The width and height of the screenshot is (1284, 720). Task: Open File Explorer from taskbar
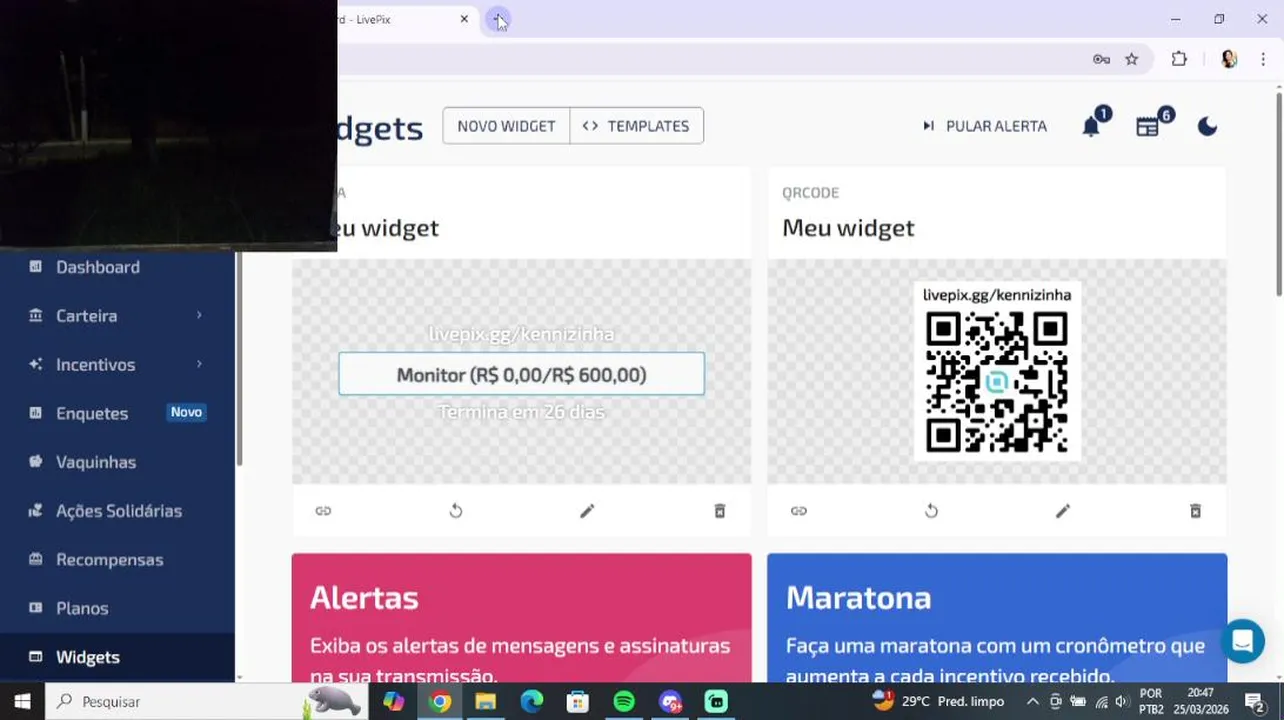point(485,702)
